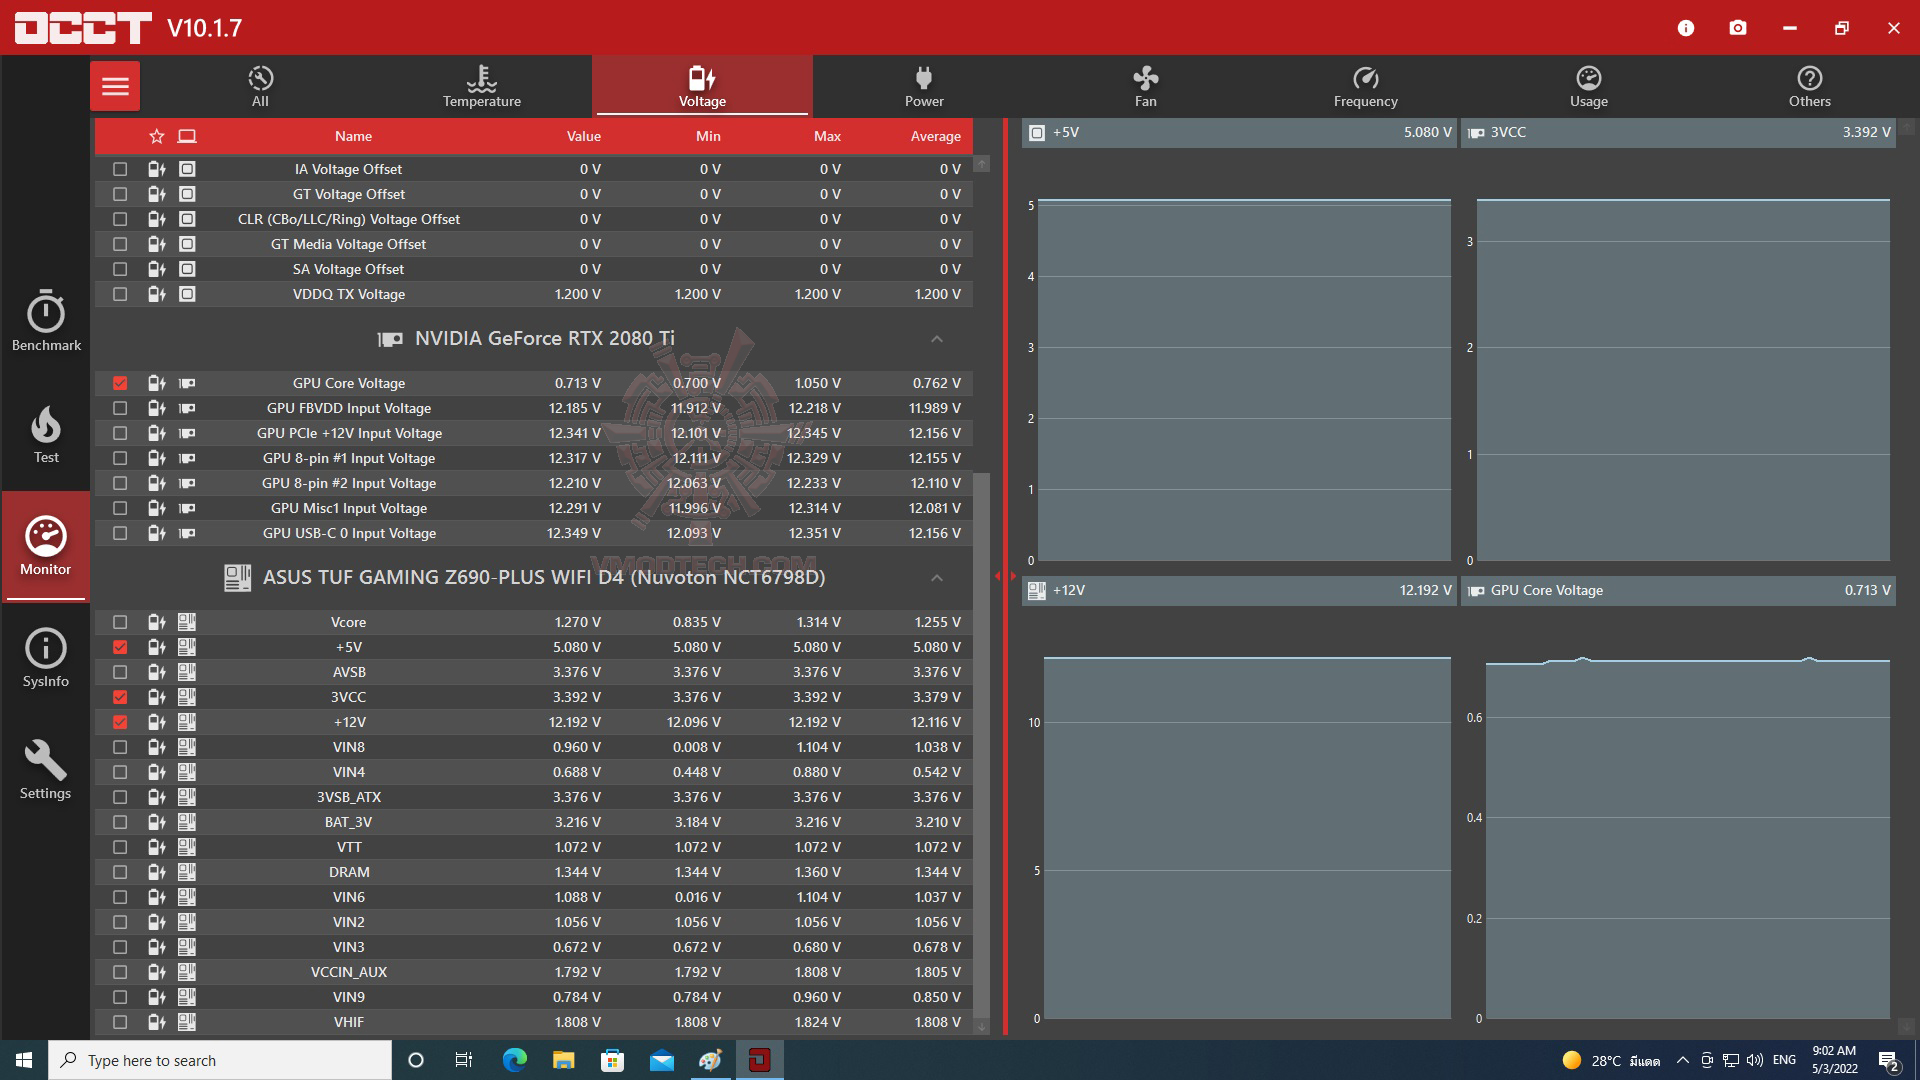The image size is (1920, 1080).
Task: Click the info icon in title bar
Action: [x=1686, y=28]
